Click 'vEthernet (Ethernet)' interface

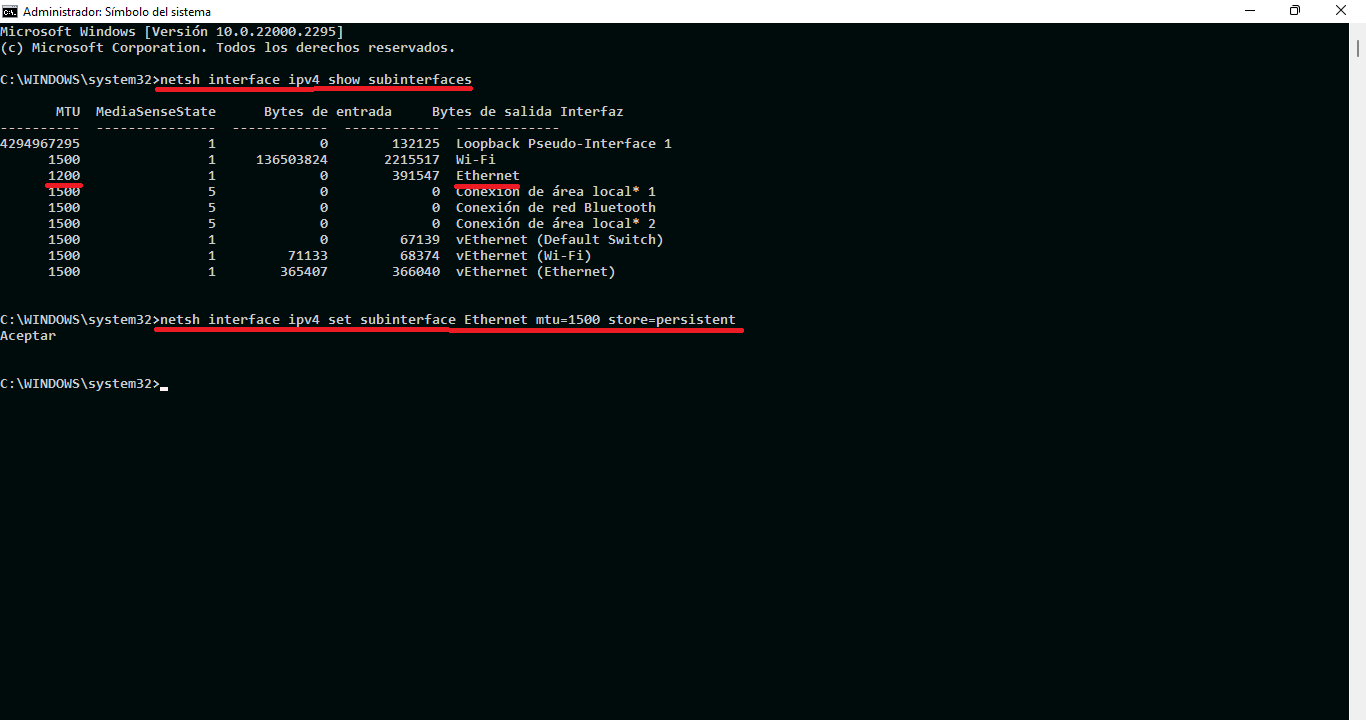(536, 271)
